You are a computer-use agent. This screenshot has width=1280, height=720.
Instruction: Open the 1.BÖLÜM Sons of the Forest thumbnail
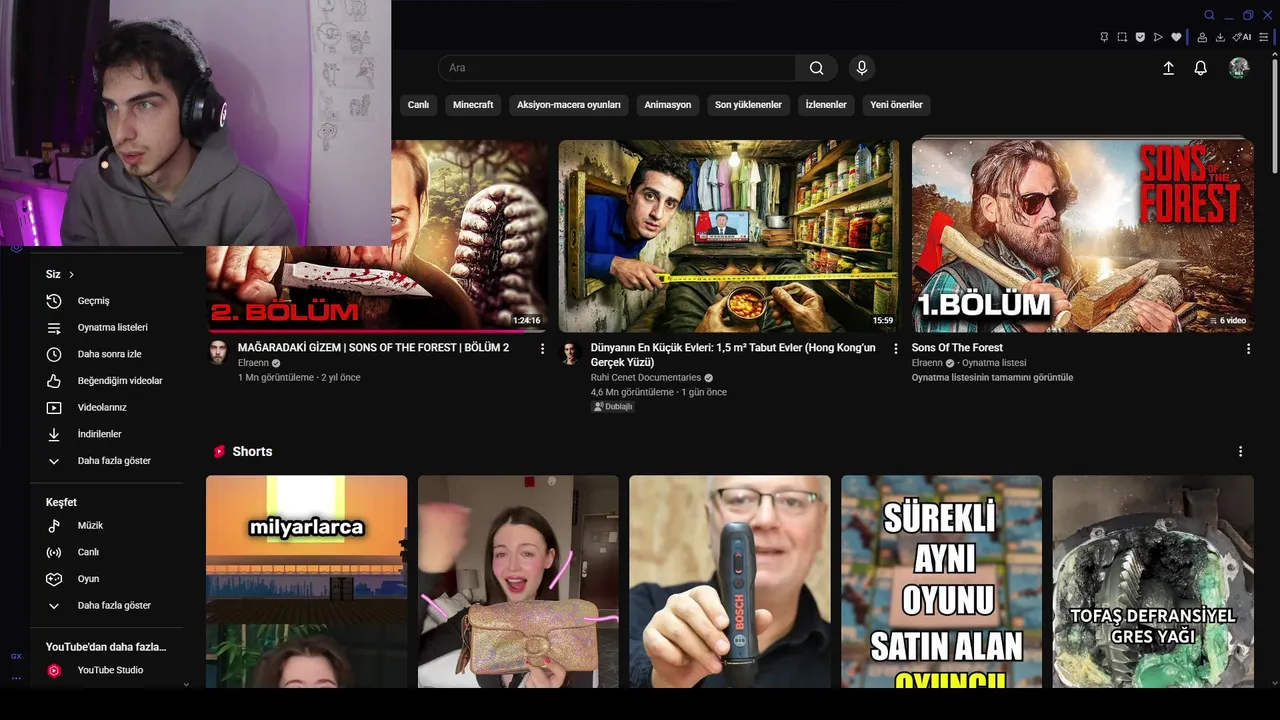coord(1083,236)
